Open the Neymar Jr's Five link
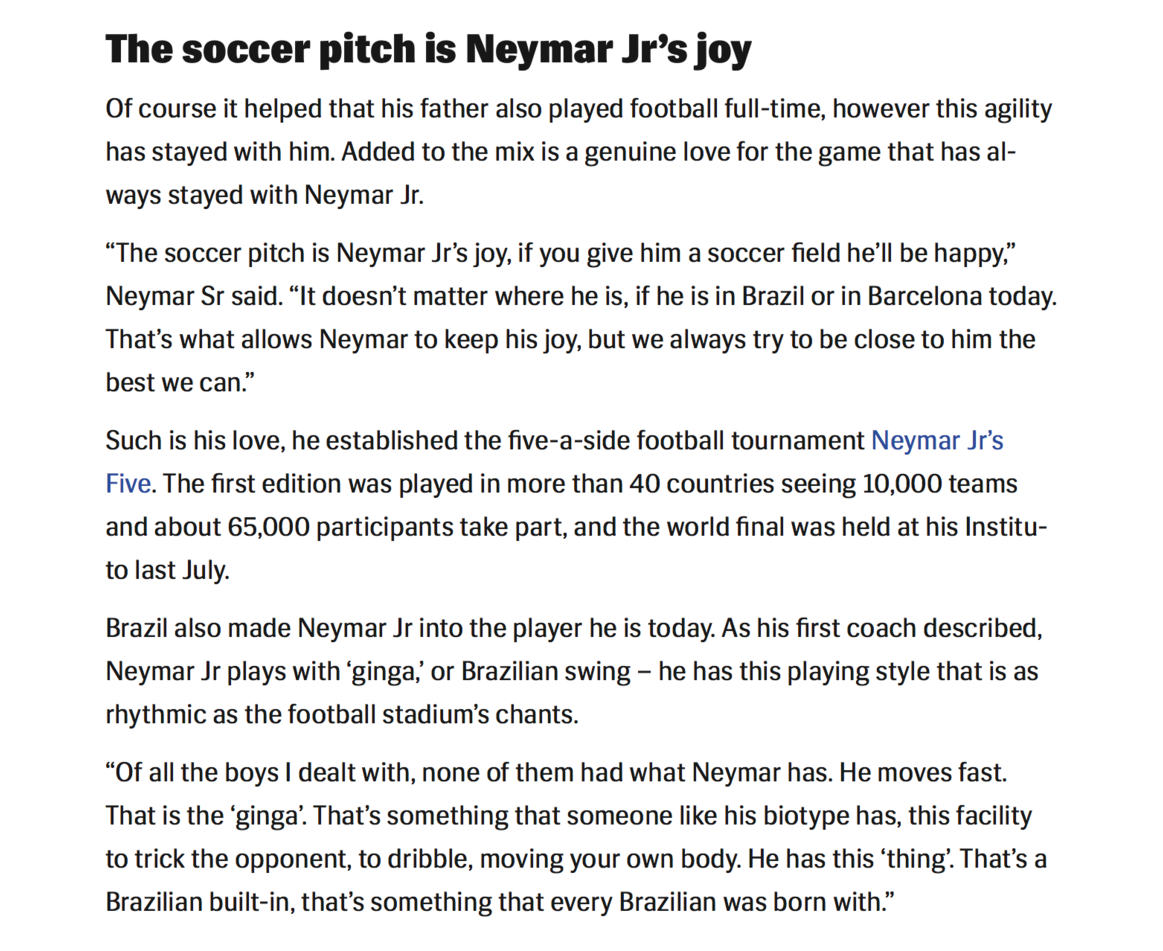Image resolution: width=1163 pixels, height=951 pixels. 937,441
